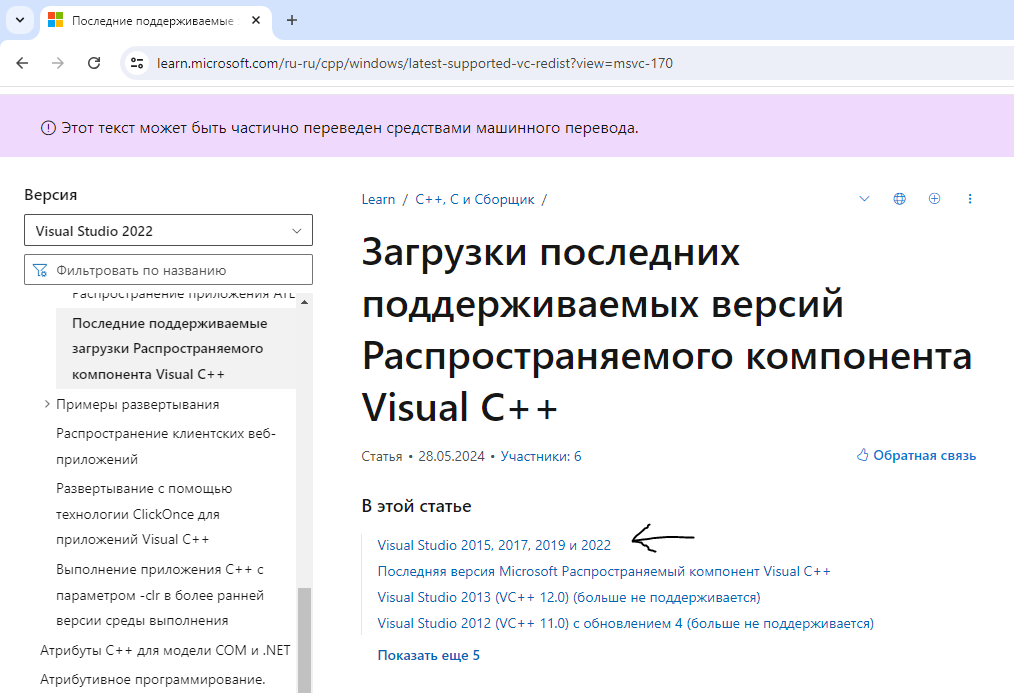Click the sidebar scrollbar thumb
This screenshot has height=693, width=1014.
(x=305, y=640)
